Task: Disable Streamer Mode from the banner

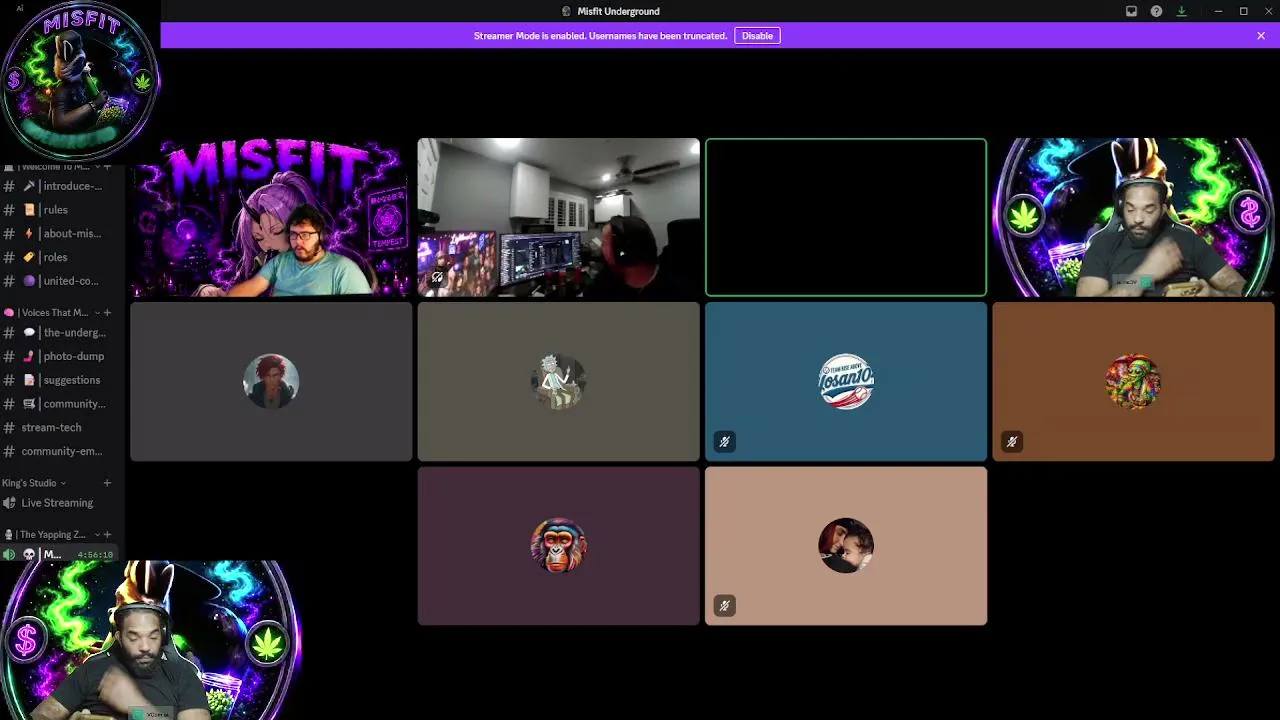Action: [757, 36]
